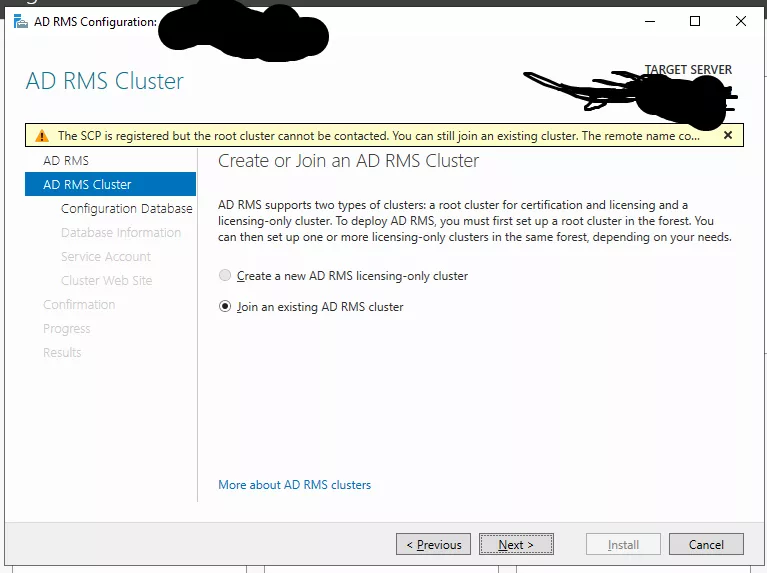The width and height of the screenshot is (767, 573).
Task: Click Service Account in the sidebar
Action: click(x=106, y=256)
